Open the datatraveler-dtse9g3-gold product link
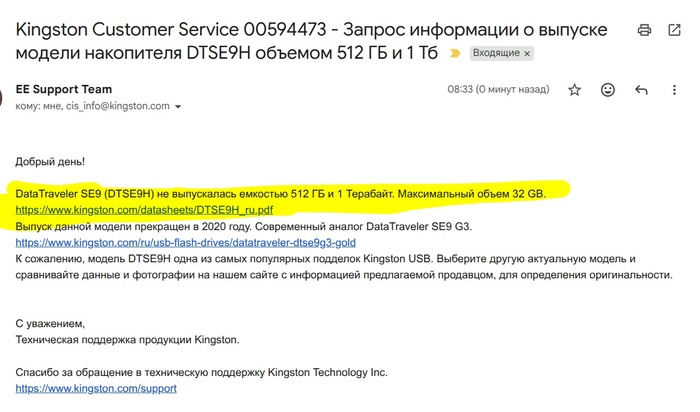The height and width of the screenshot is (412, 700). point(186,242)
